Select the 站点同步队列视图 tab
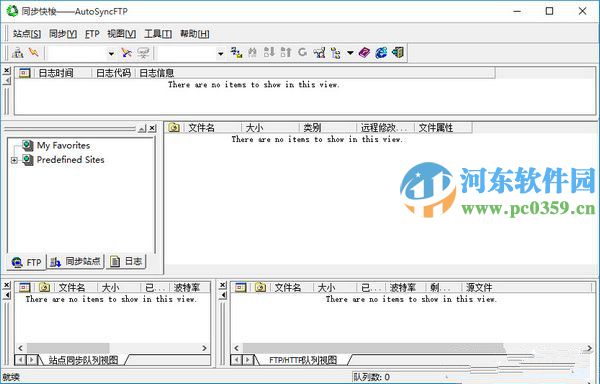Screen dimensions: 600x384 (x=83, y=360)
